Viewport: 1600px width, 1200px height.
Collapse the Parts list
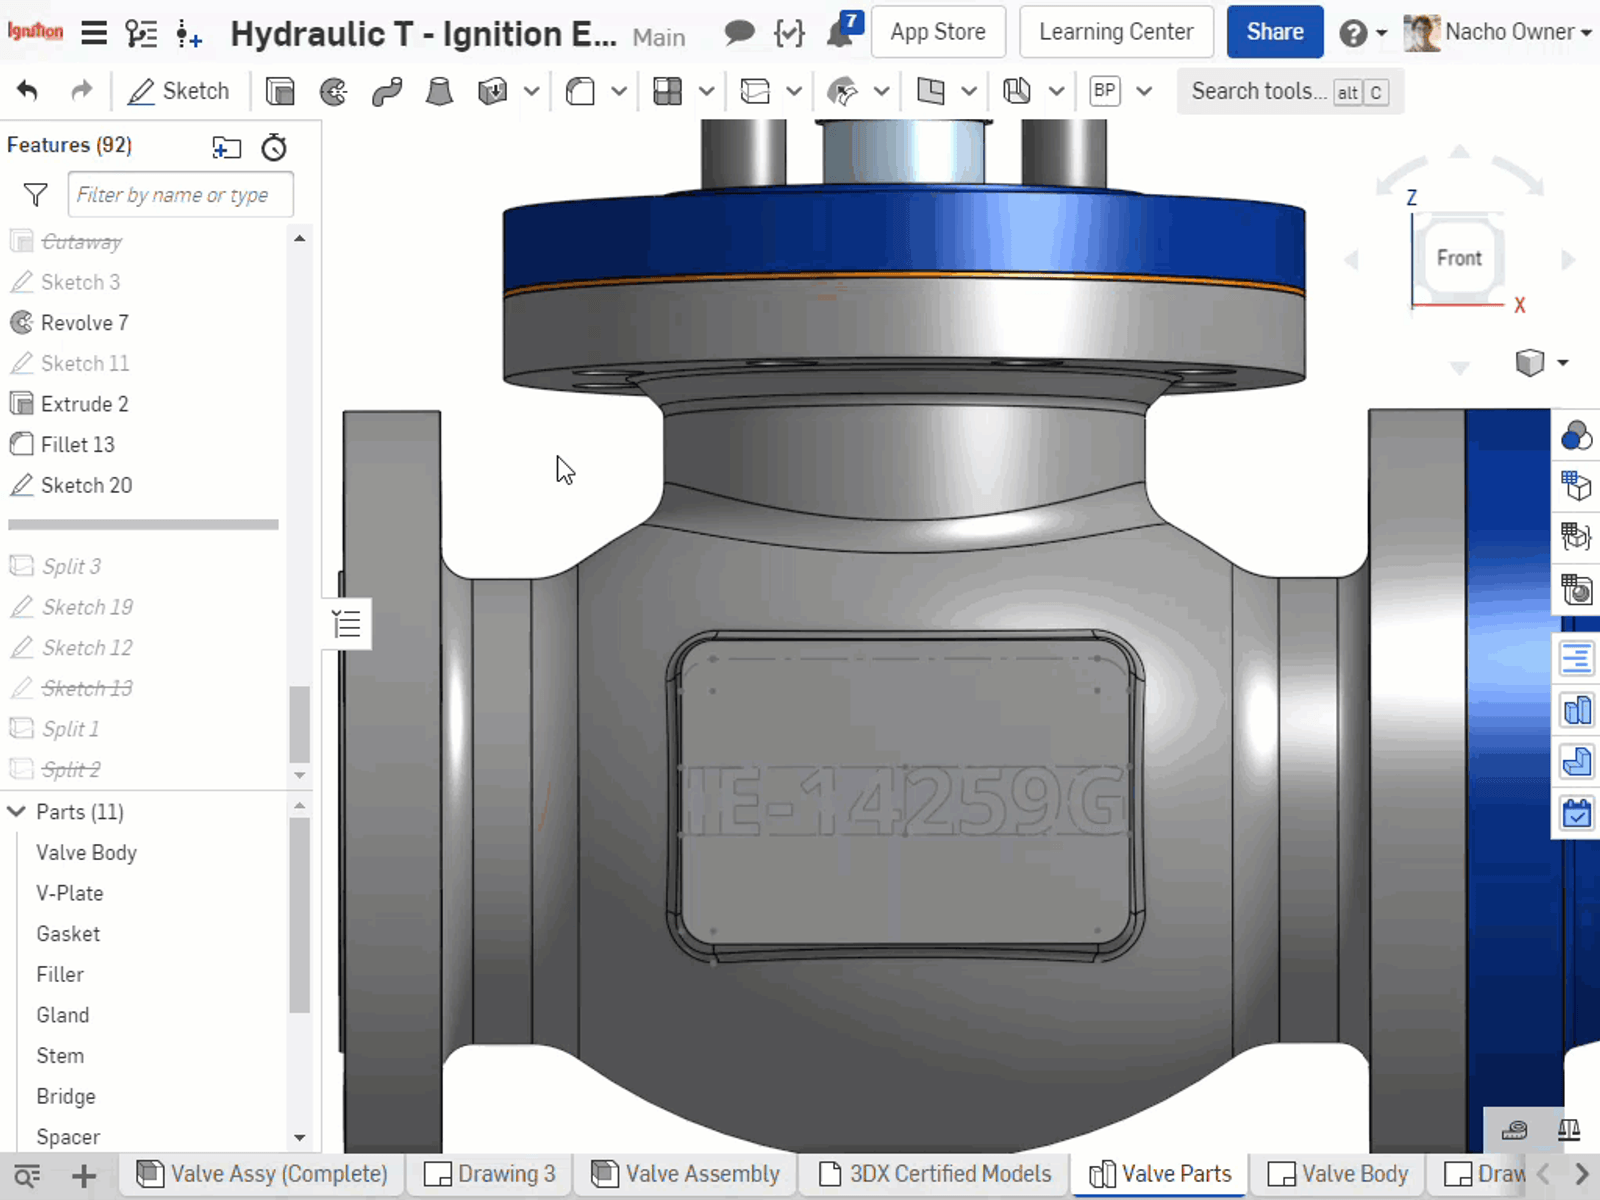pos(17,812)
